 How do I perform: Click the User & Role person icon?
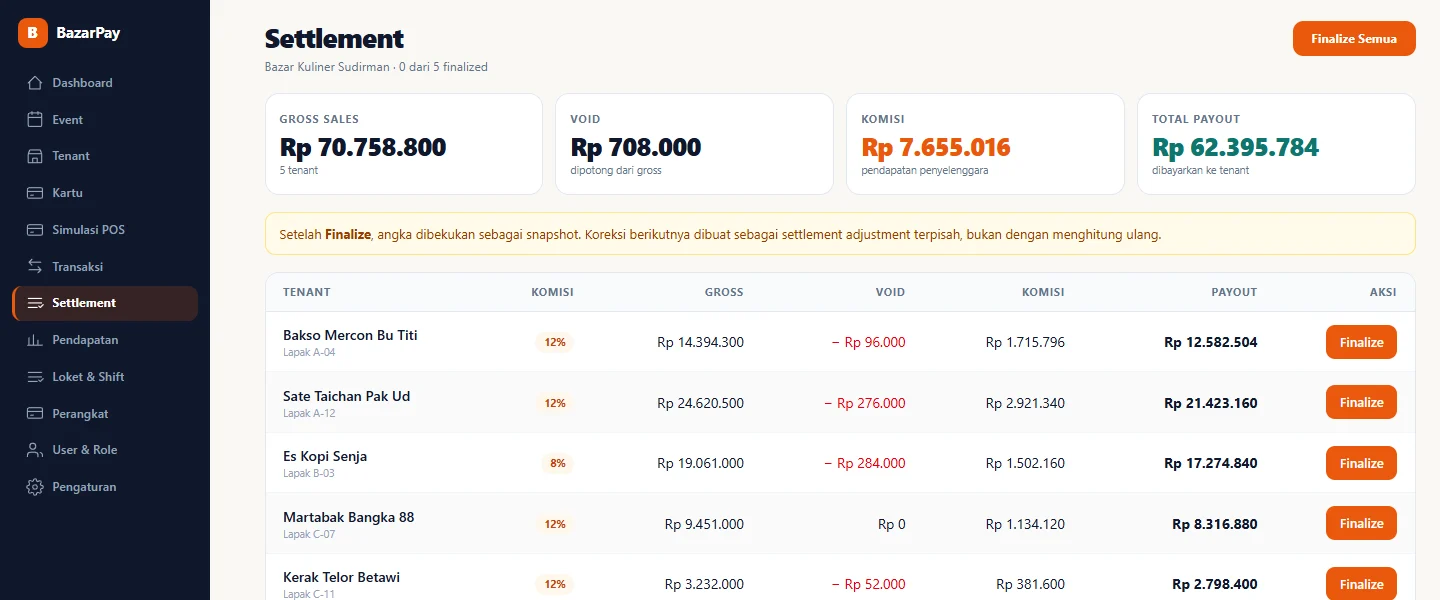(x=35, y=450)
